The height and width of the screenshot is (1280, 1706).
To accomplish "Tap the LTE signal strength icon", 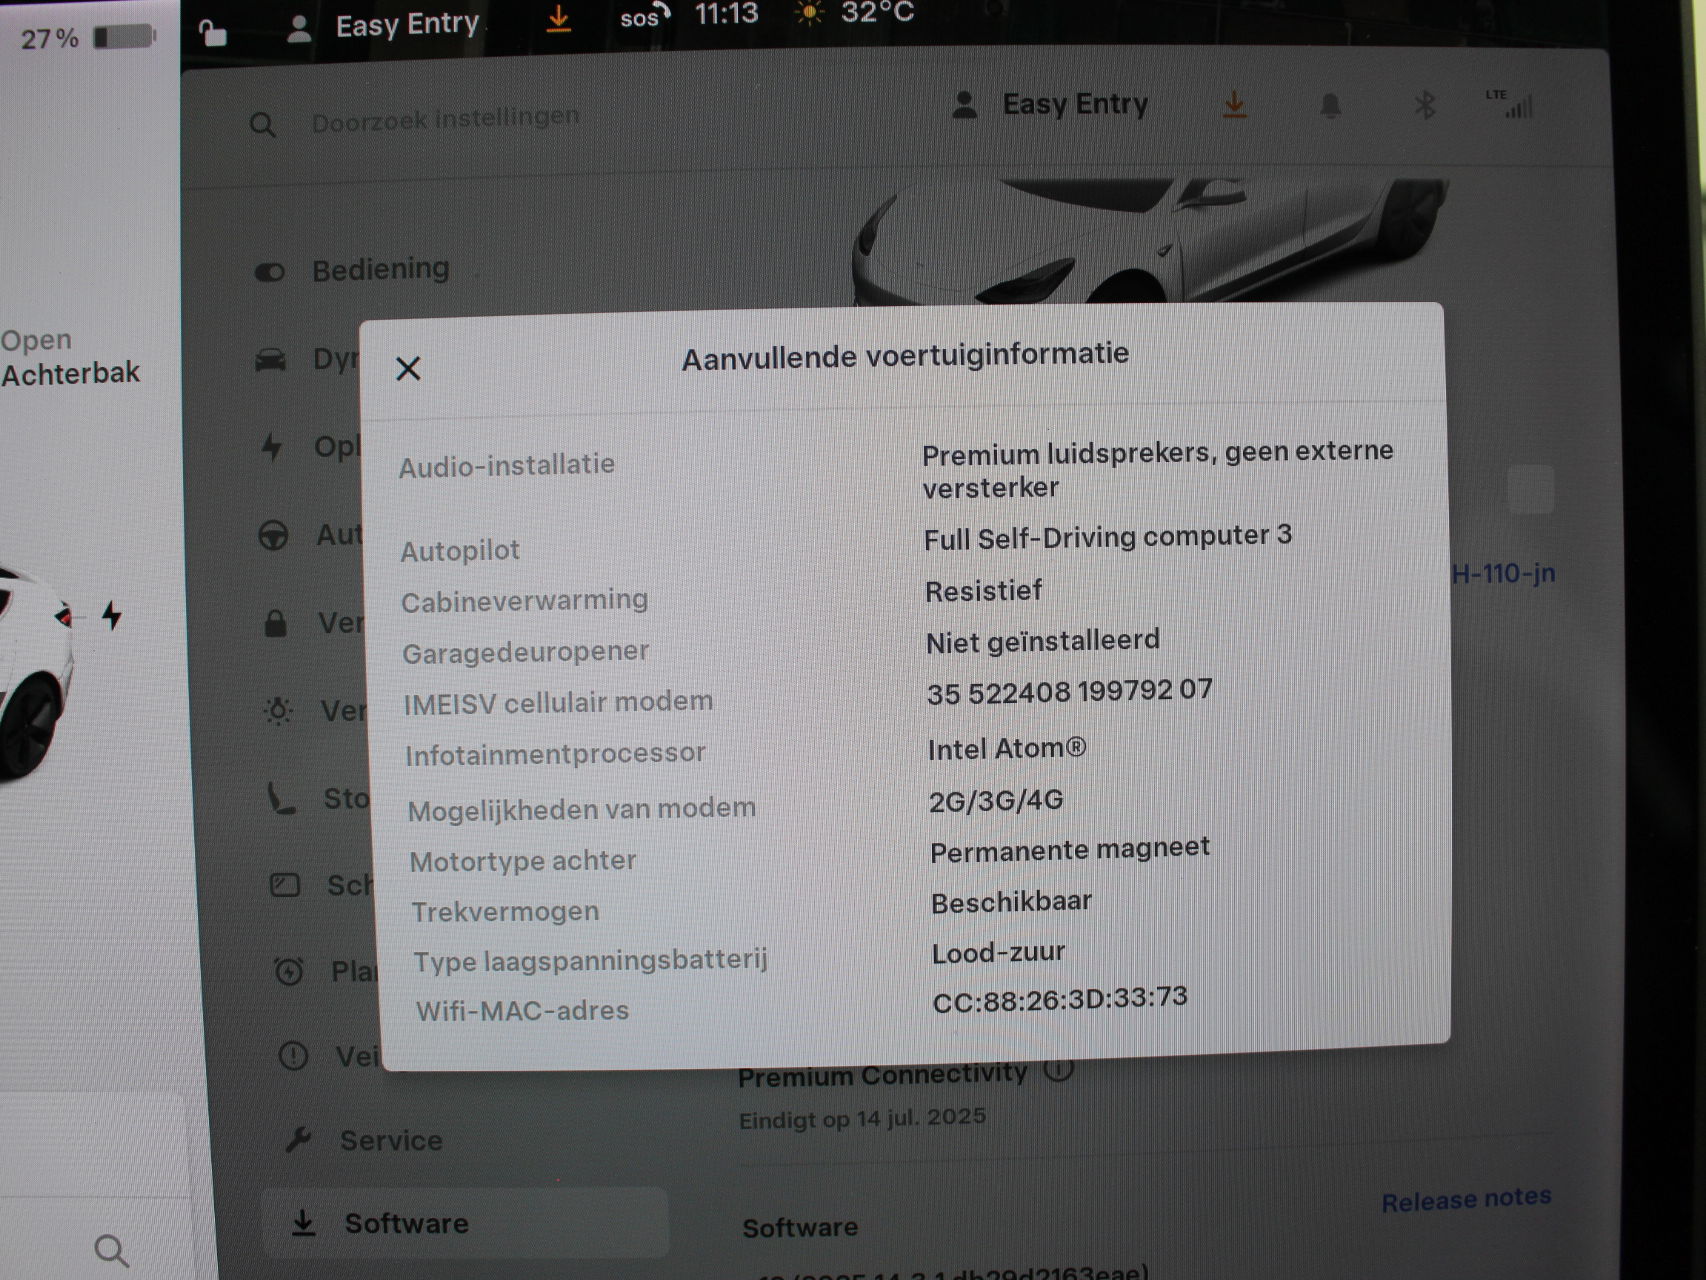I will pyautogui.click(x=1511, y=104).
